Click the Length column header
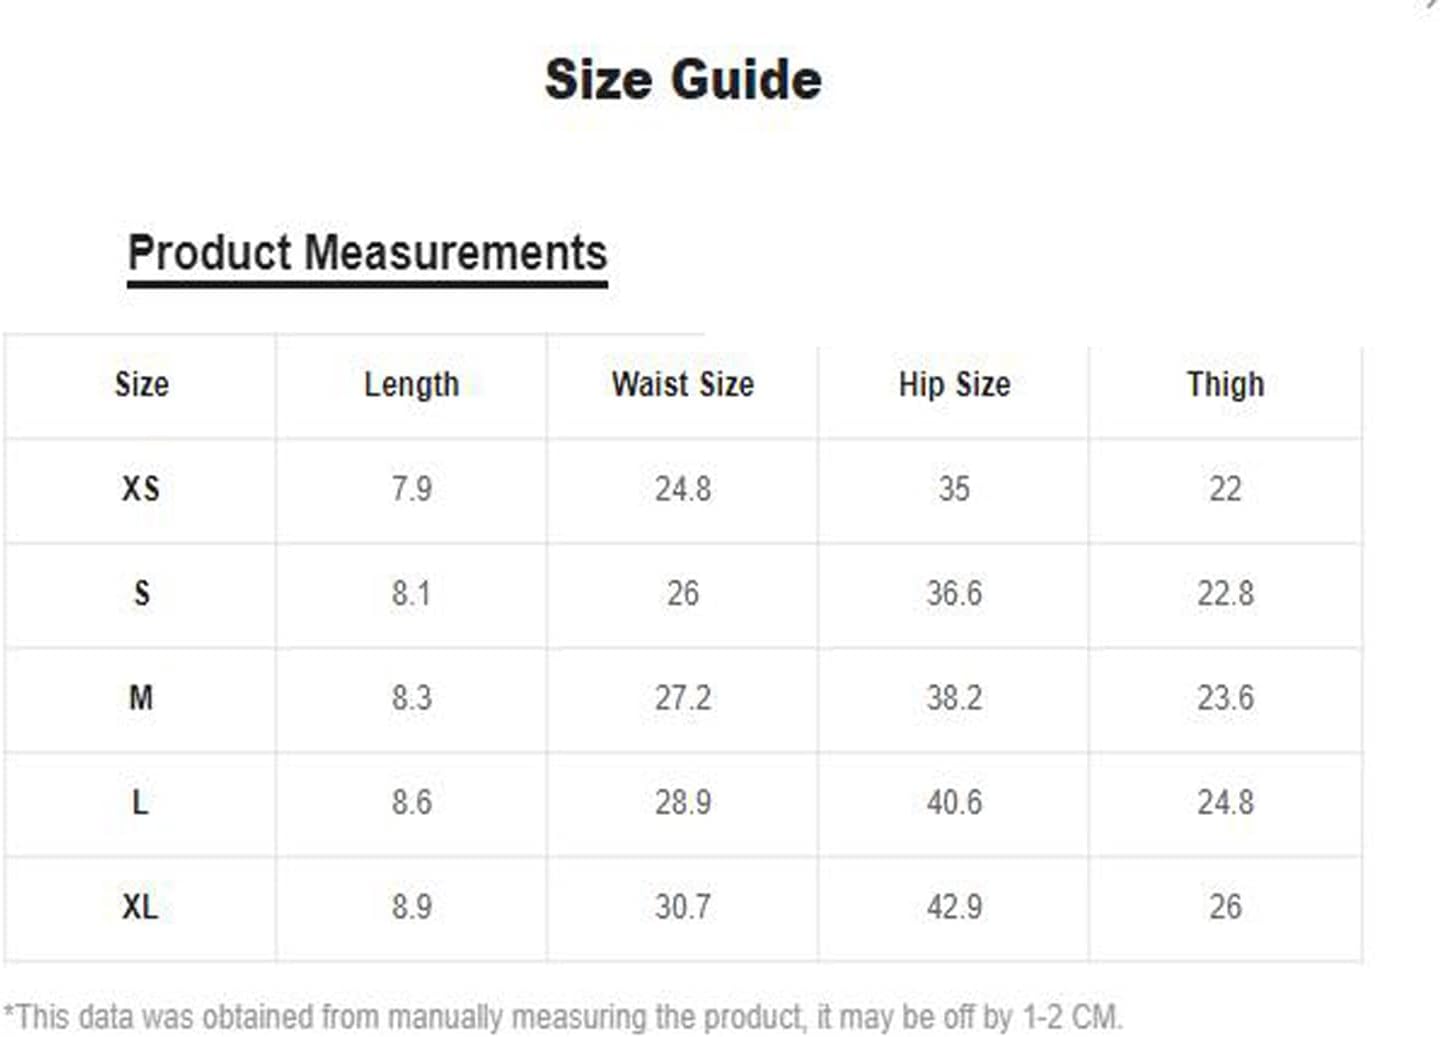The height and width of the screenshot is (1037, 1440). [x=411, y=384]
